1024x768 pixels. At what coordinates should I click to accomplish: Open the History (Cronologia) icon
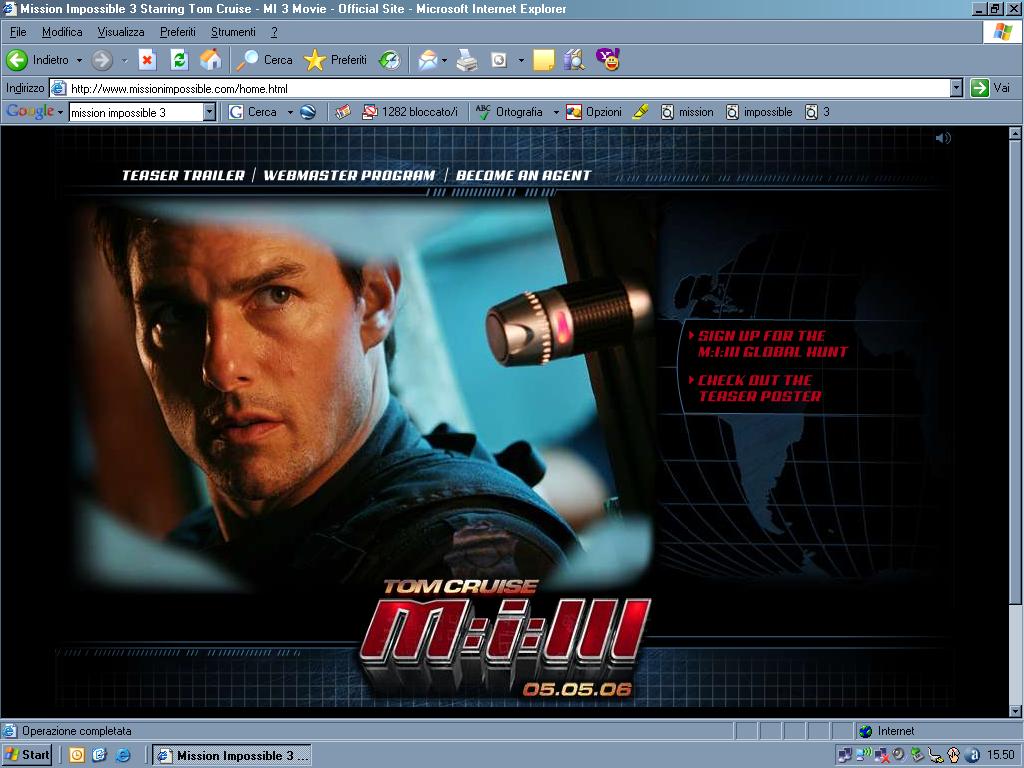point(389,60)
